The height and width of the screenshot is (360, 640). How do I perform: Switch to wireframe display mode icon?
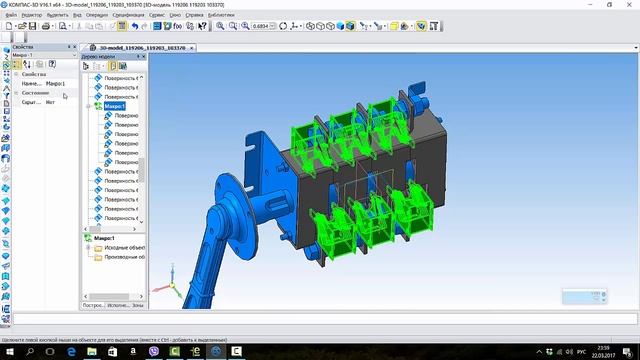311,26
